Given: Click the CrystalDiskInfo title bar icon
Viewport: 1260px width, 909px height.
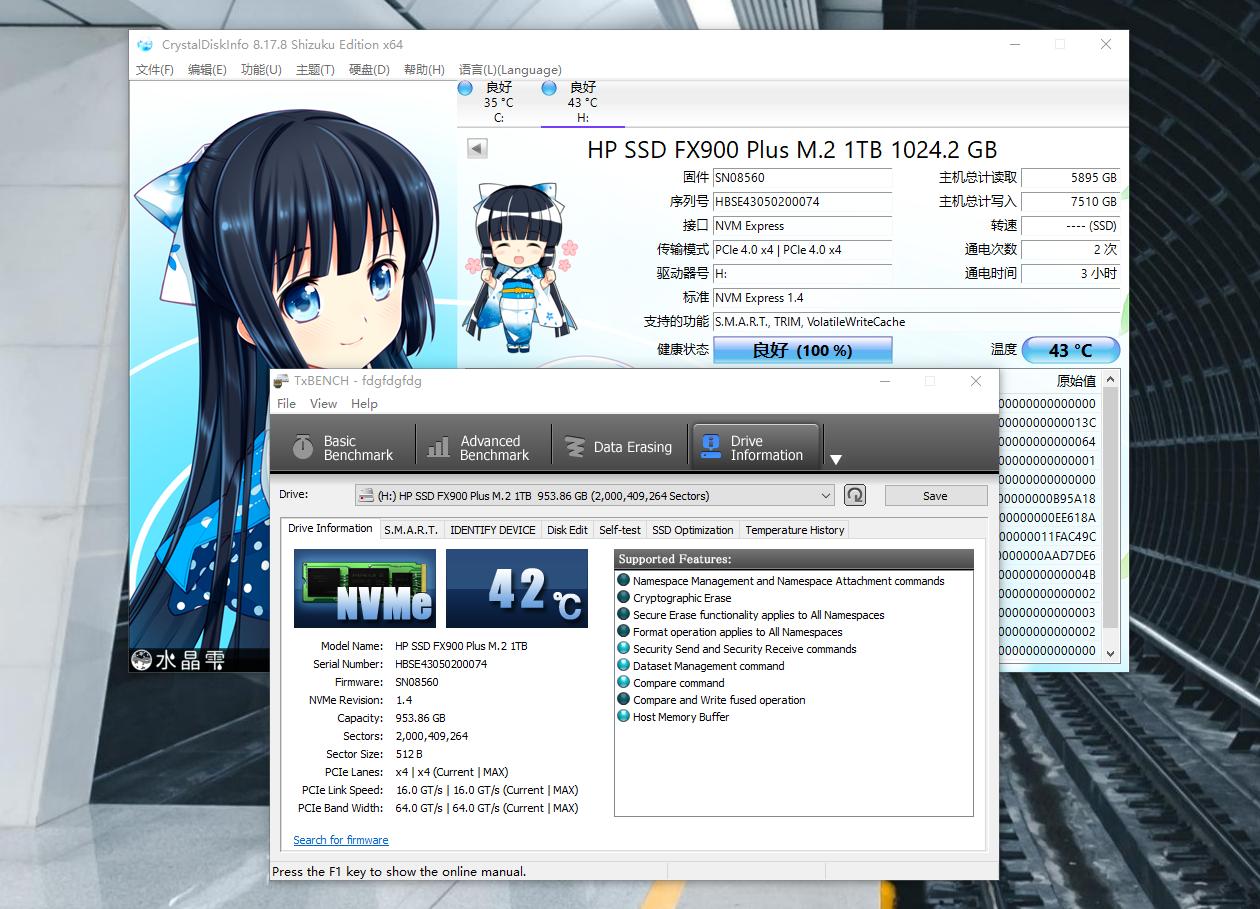Looking at the screenshot, I should click(144, 45).
